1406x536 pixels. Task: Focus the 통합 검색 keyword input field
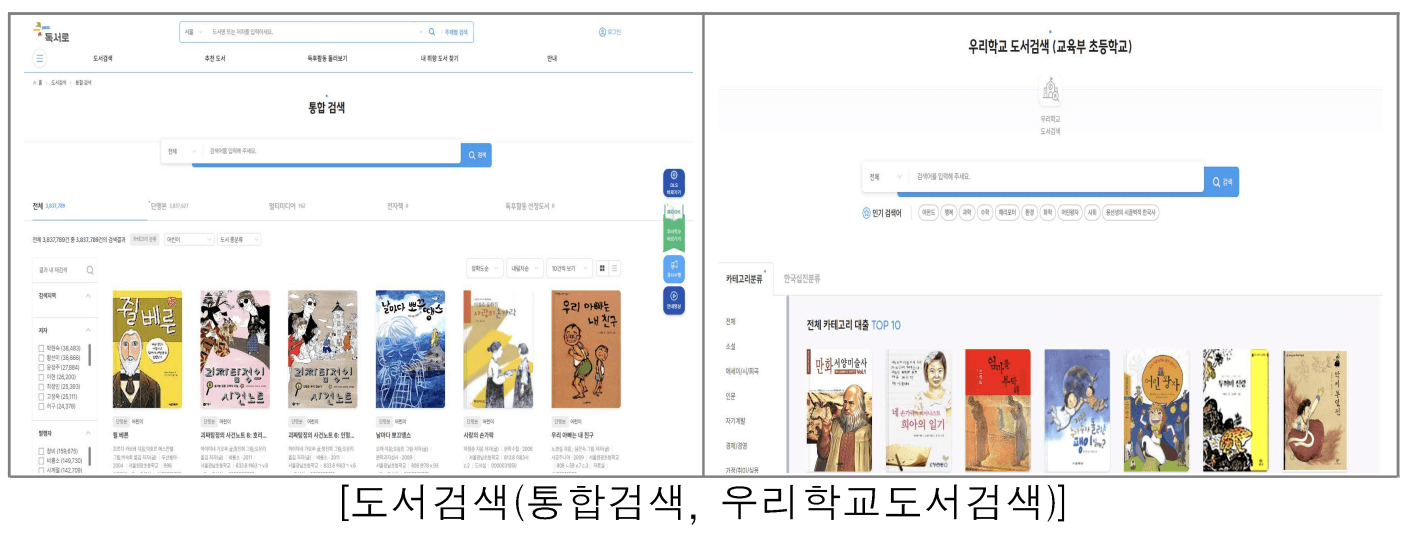pyautogui.click(x=331, y=151)
